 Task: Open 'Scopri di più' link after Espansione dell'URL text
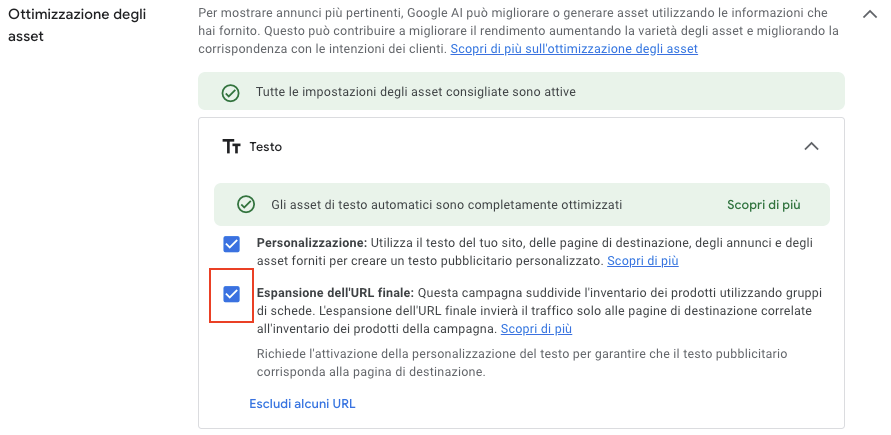tap(536, 329)
